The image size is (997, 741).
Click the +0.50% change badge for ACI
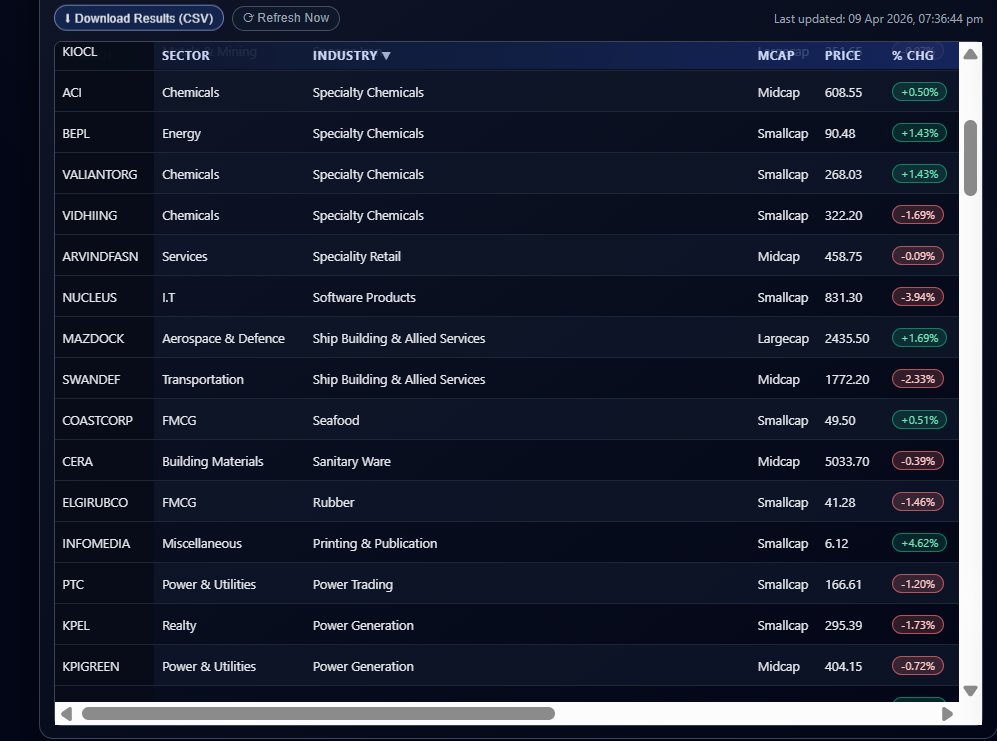[919, 92]
